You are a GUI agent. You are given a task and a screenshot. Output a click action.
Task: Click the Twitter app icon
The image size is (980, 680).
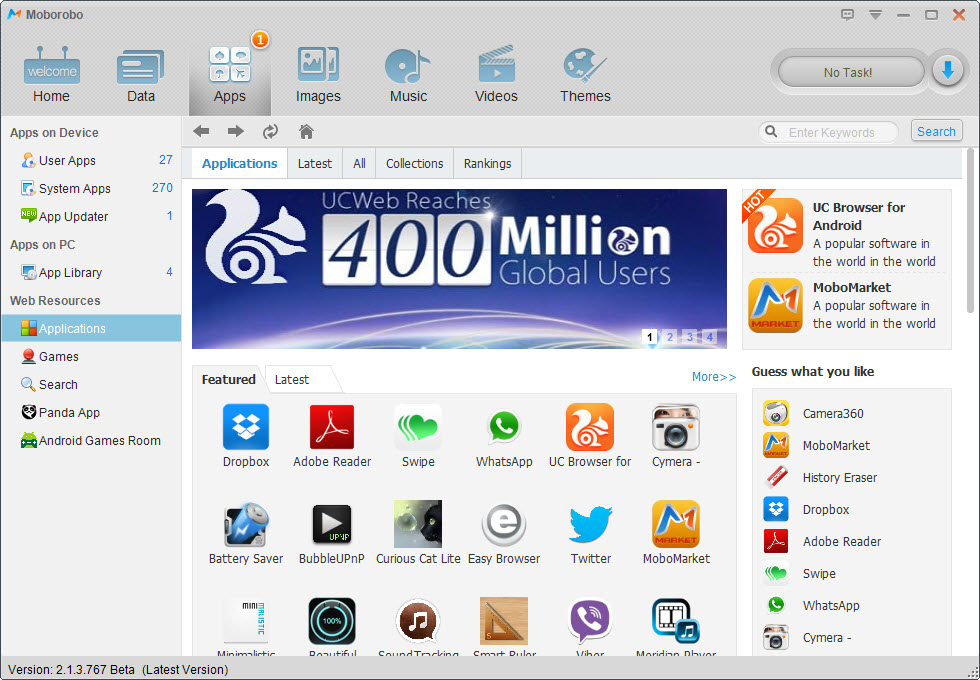pos(590,525)
